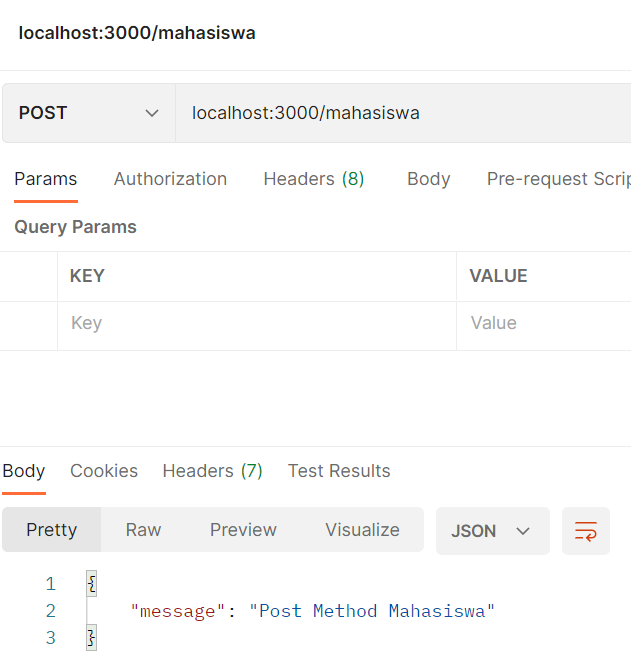Screen dimensions: 631x663
Task: Select the Raw view button
Action: click(x=143, y=530)
